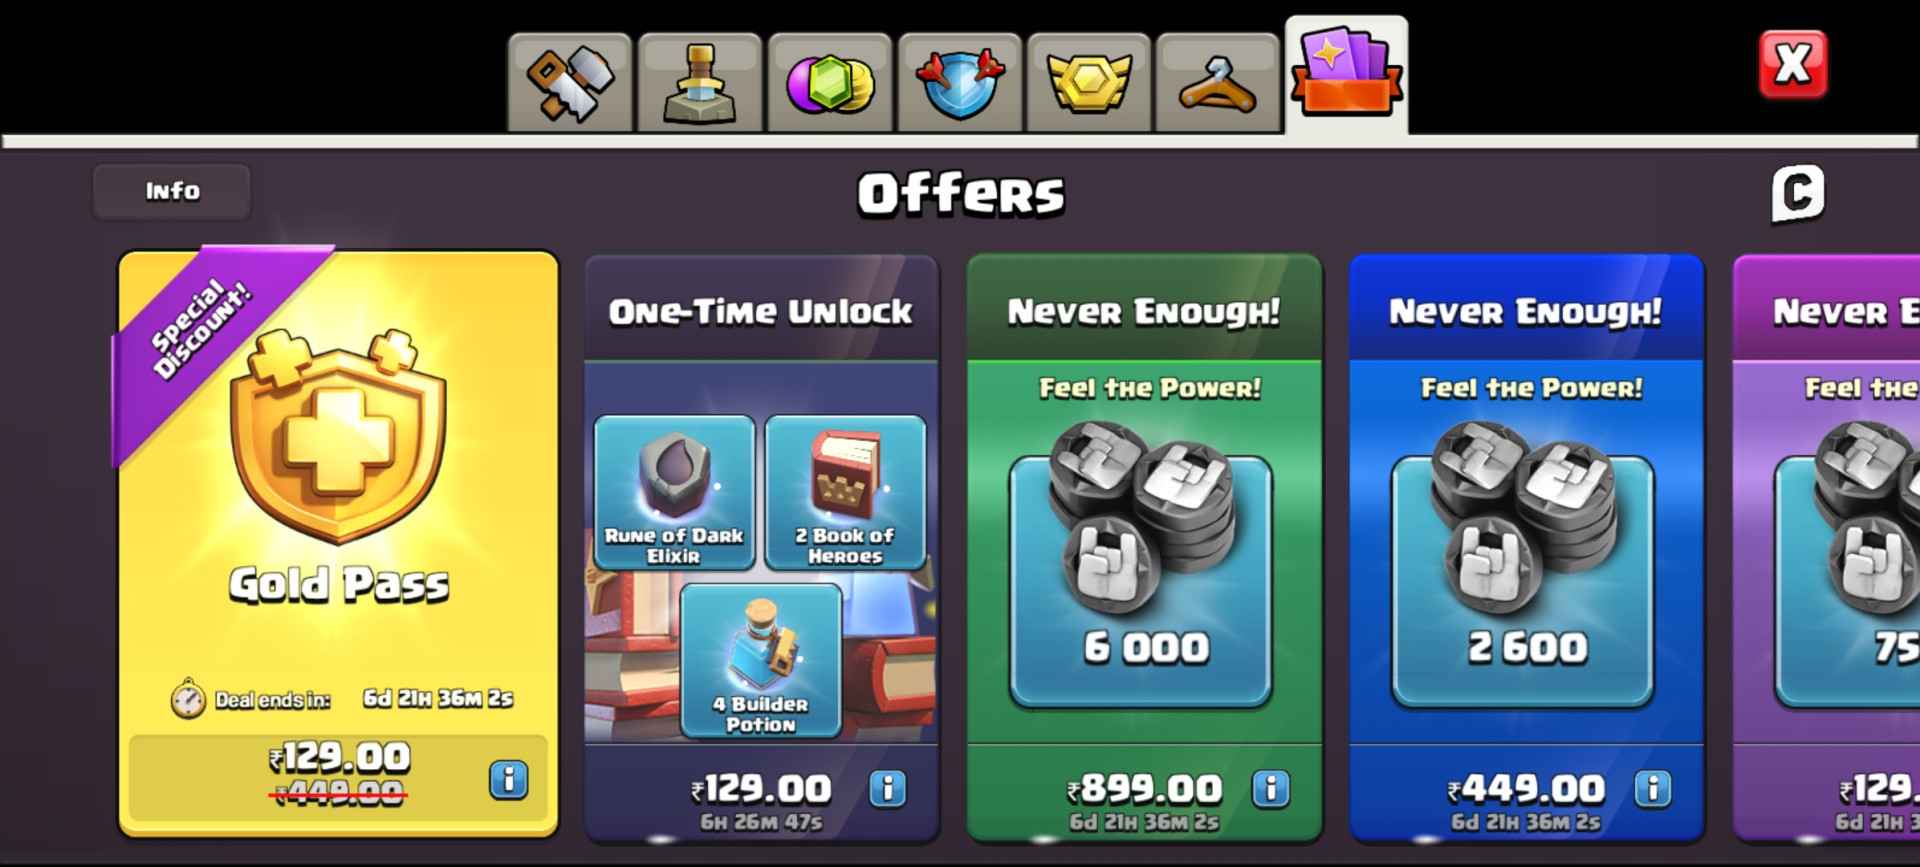The height and width of the screenshot is (867, 1920).
Task: Open the gems and coins resources tab
Action: click(830, 82)
